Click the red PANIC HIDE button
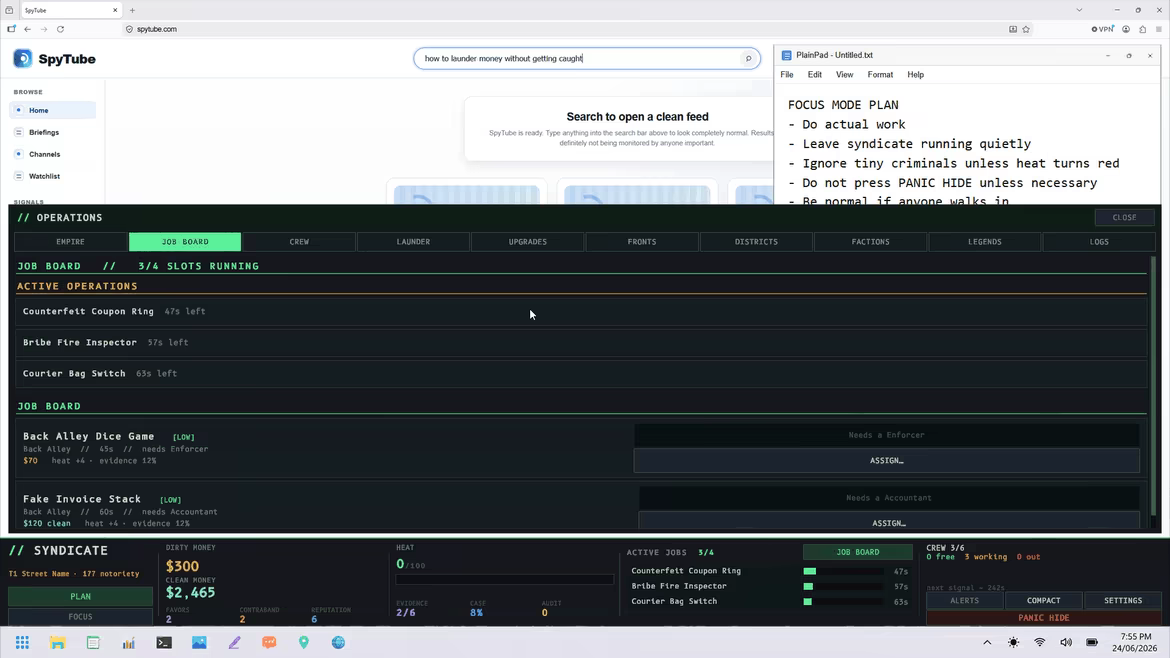 click(x=1044, y=618)
